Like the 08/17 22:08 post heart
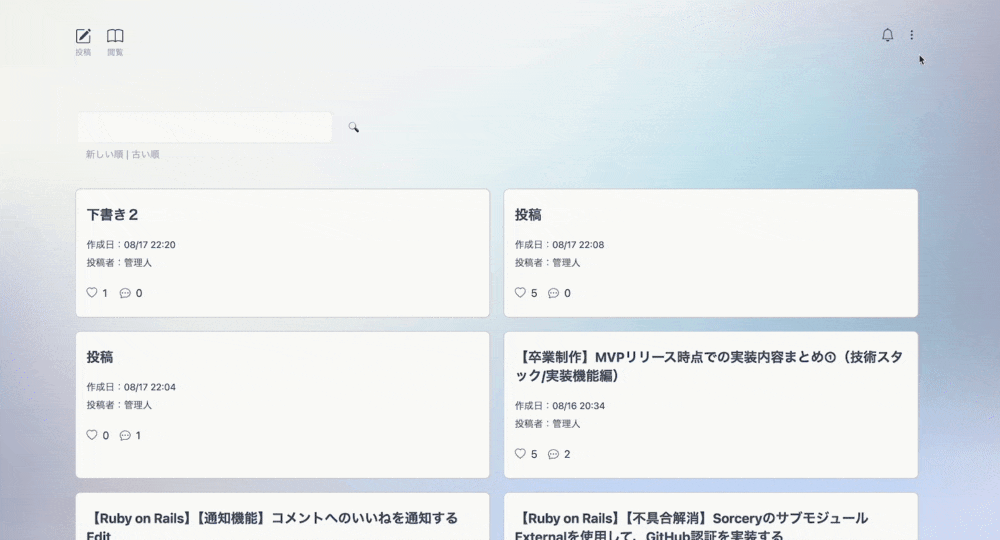The image size is (1000, 540). tap(520, 293)
